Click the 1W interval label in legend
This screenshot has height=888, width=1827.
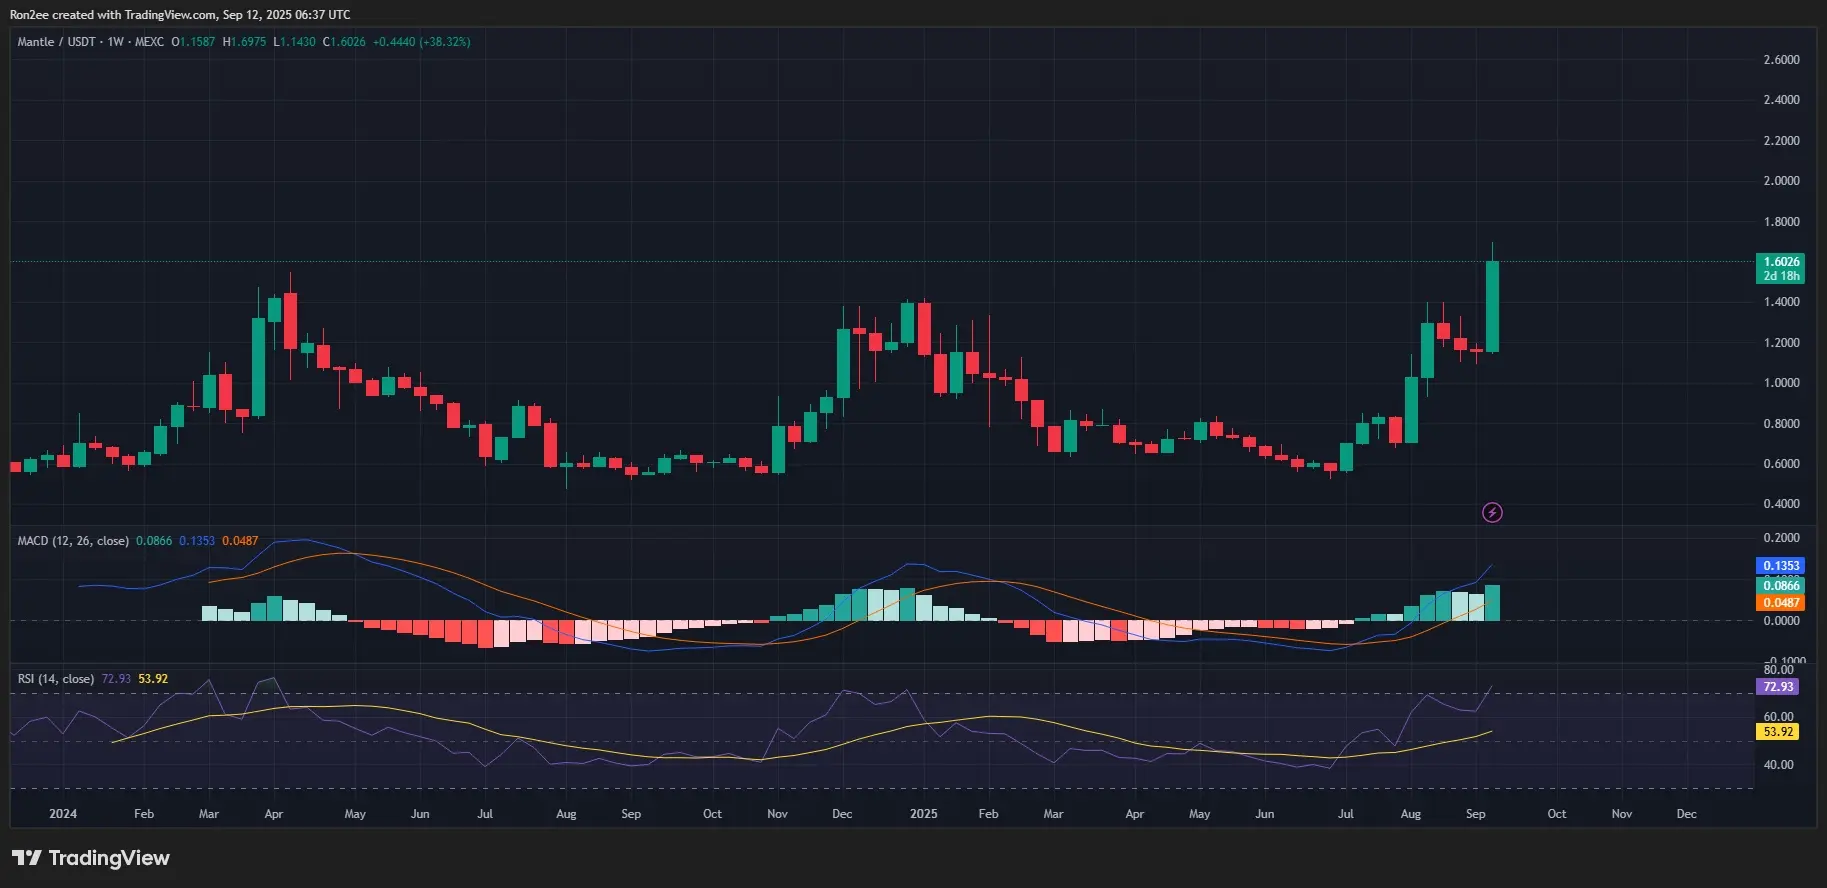116,42
